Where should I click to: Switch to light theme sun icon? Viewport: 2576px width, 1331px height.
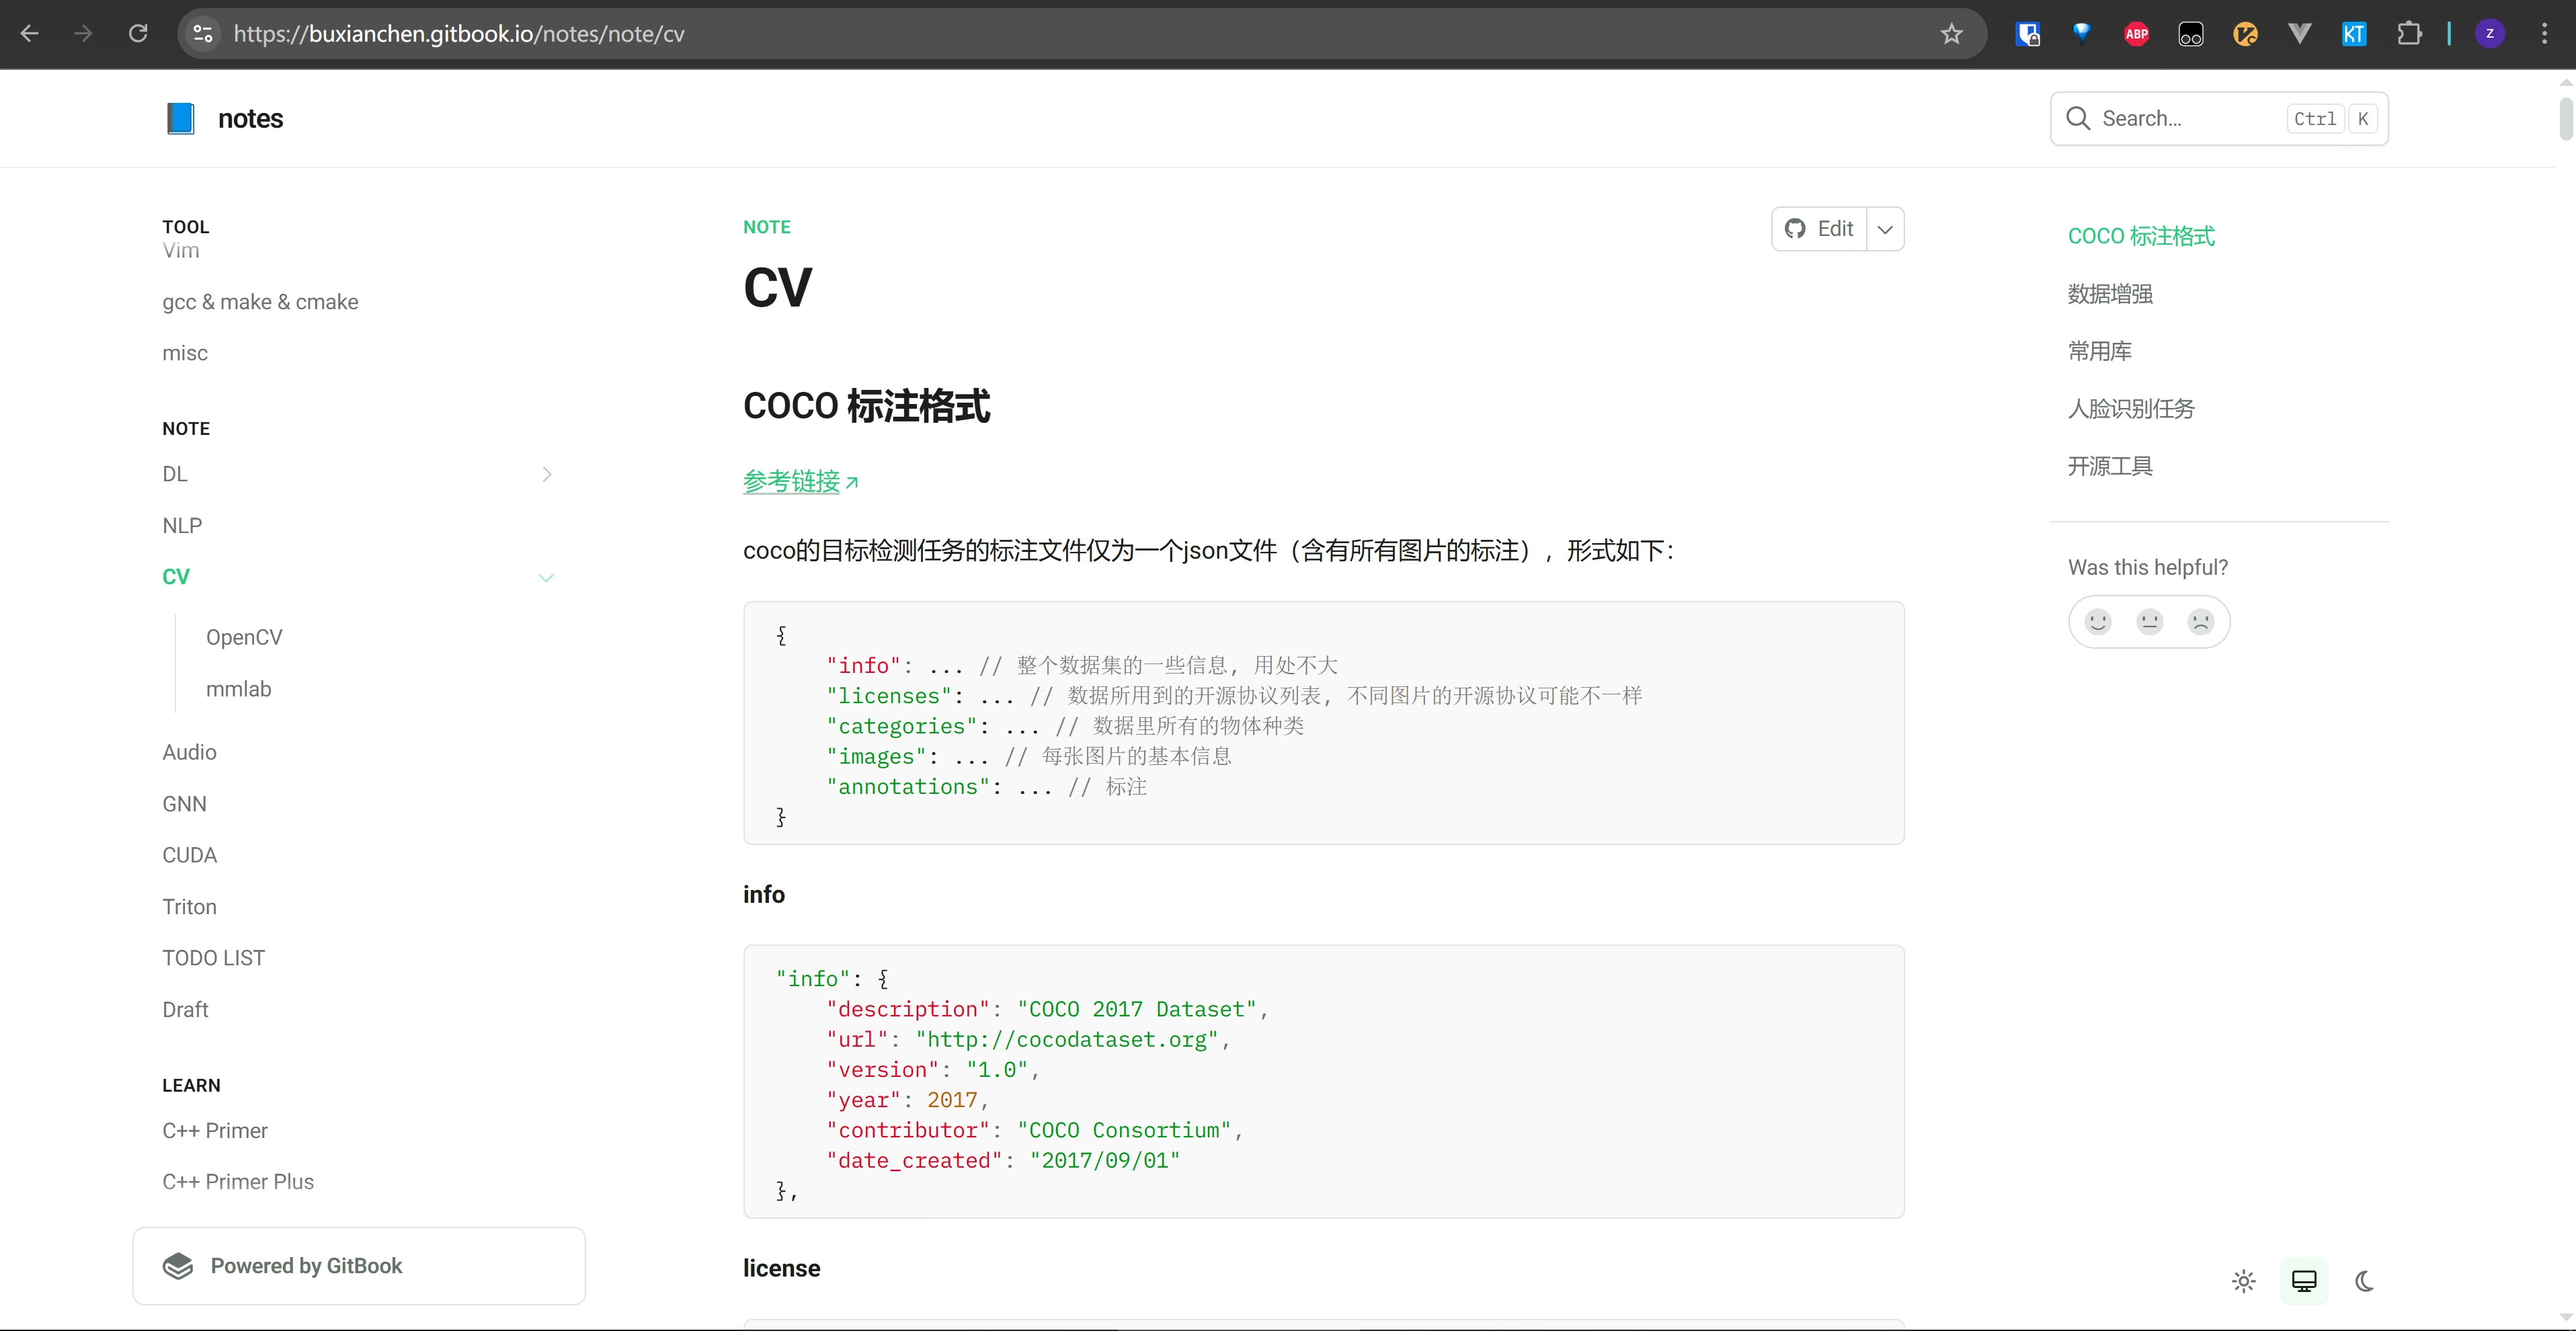click(x=2243, y=1281)
